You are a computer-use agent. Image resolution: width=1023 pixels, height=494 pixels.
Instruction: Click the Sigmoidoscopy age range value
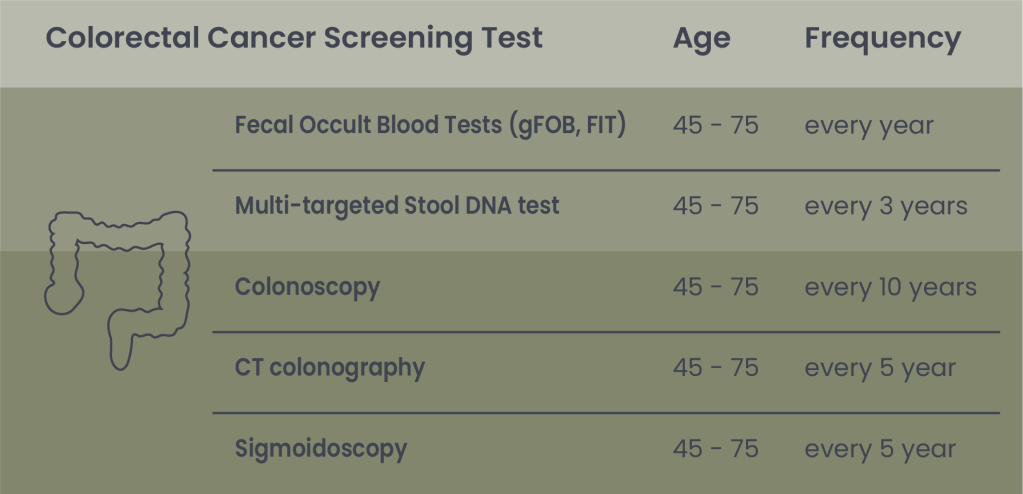tap(715, 448)
